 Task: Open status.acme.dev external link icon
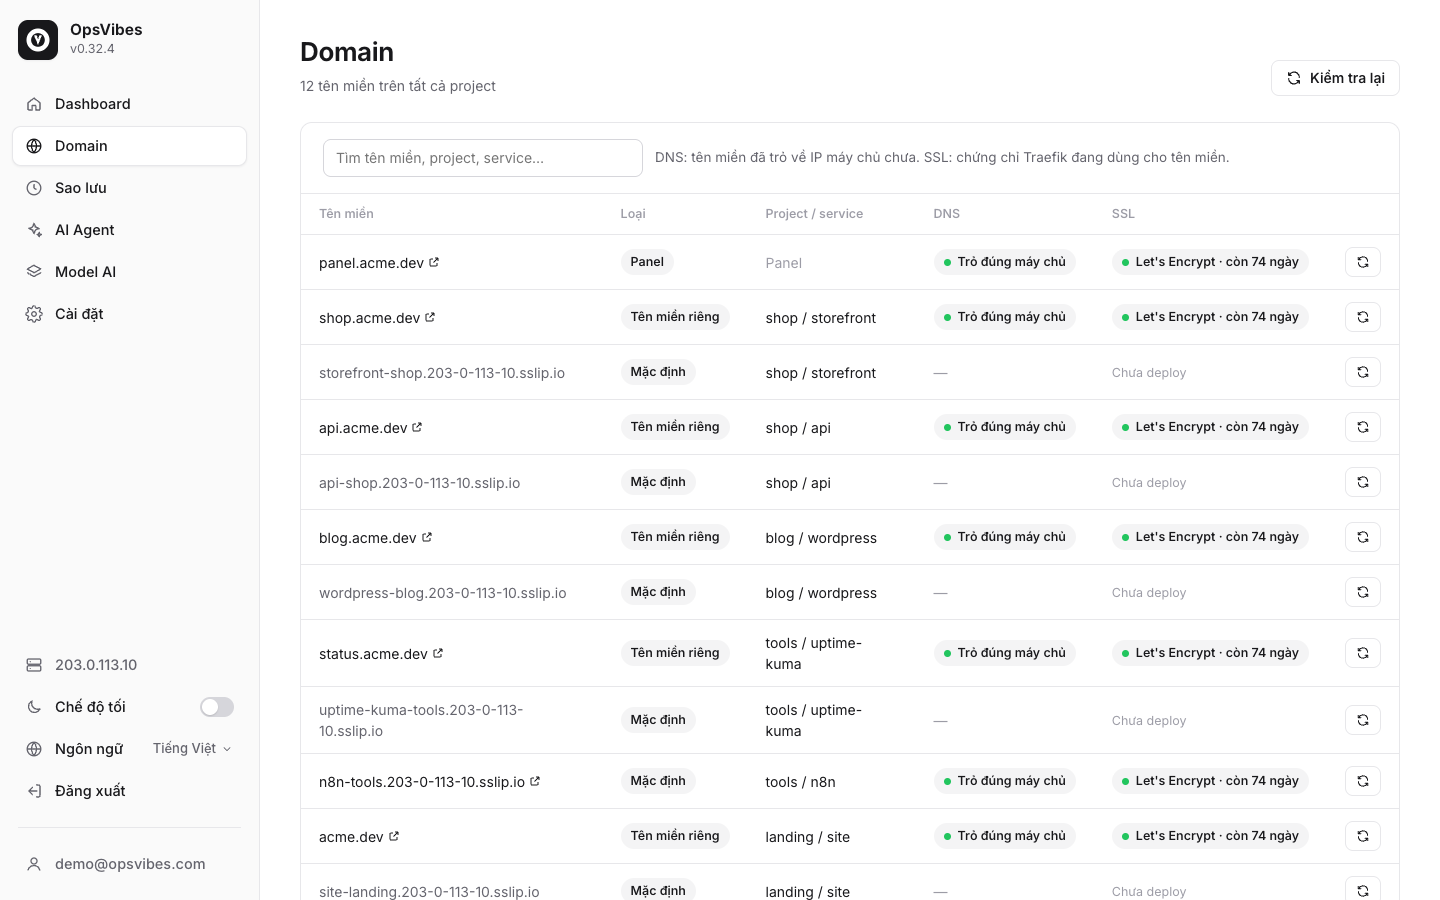pos(438,653)
